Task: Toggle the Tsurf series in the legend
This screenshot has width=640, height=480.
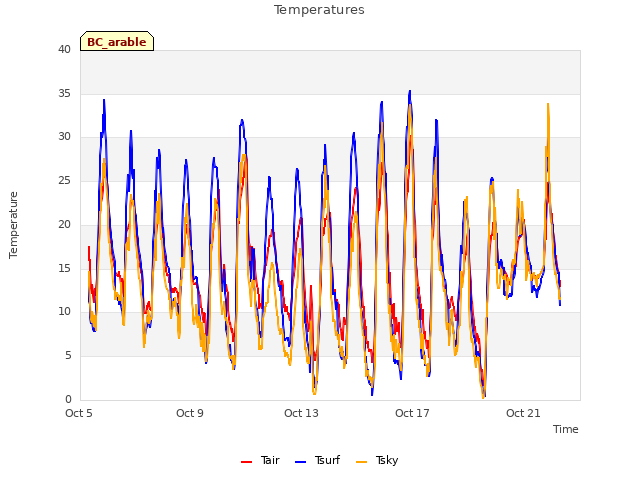Action: click(317, 460)
